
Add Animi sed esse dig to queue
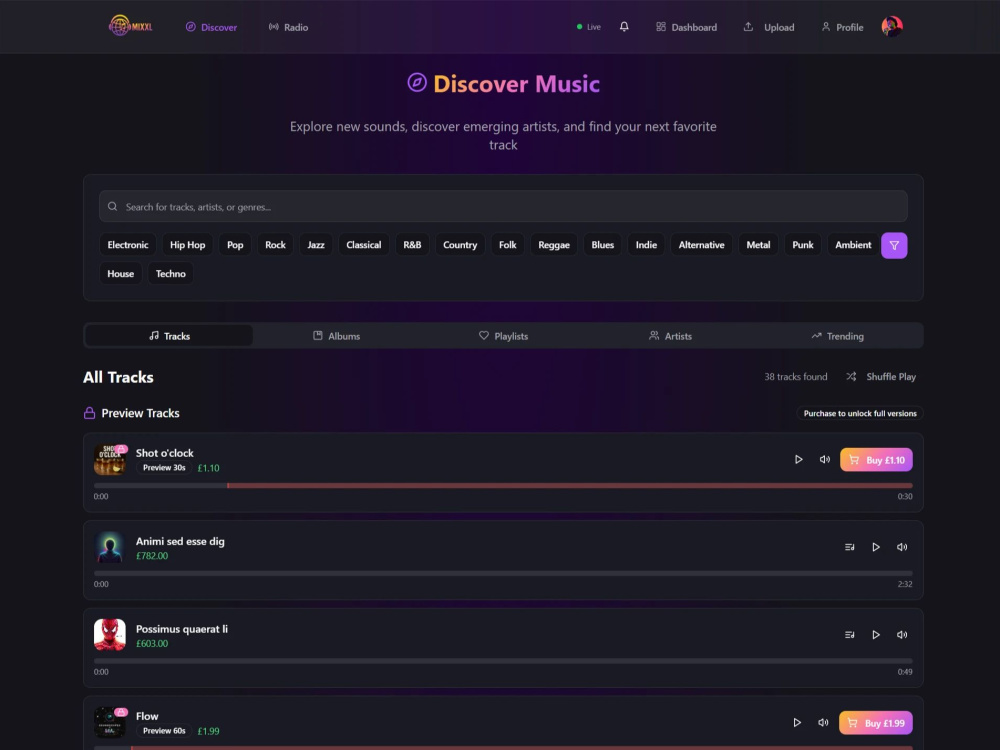pos(849,547)
